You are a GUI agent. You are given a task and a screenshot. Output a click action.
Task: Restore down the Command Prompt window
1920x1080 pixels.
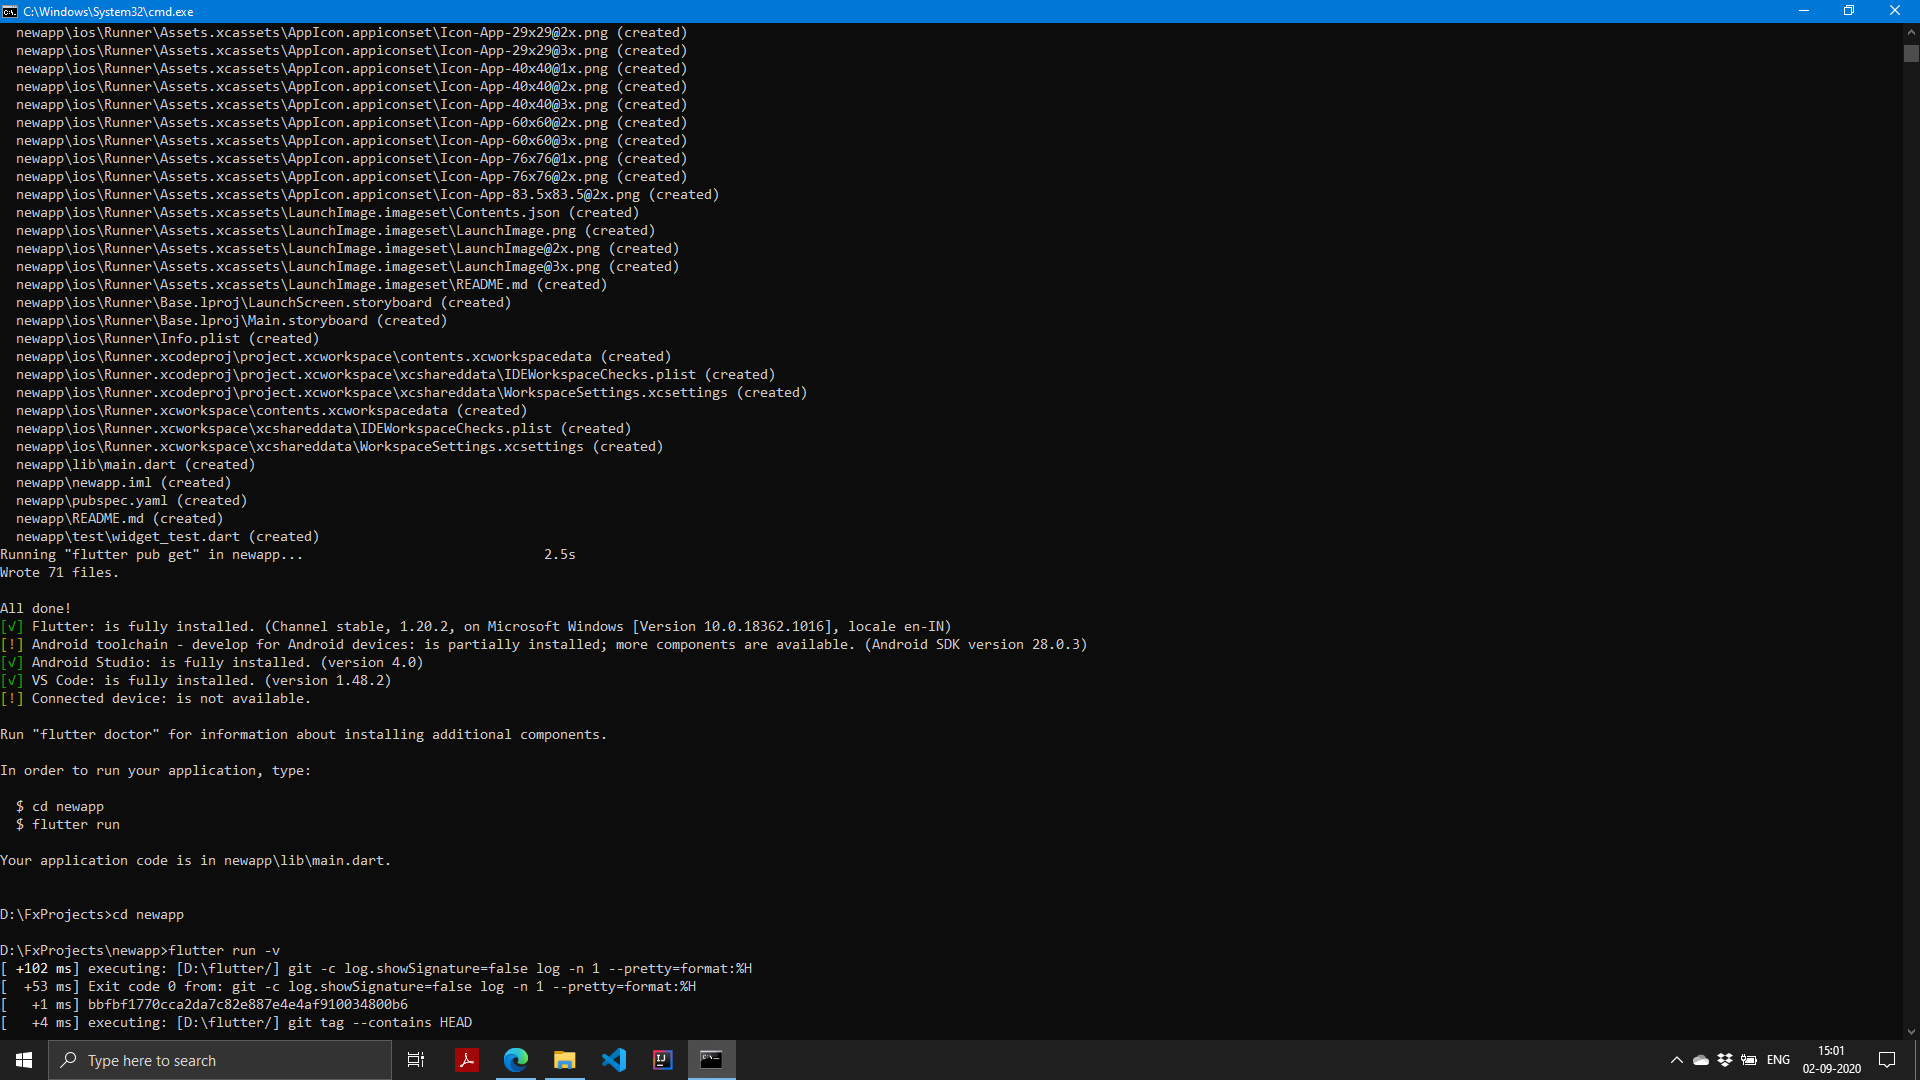[x=1849, y=11]
